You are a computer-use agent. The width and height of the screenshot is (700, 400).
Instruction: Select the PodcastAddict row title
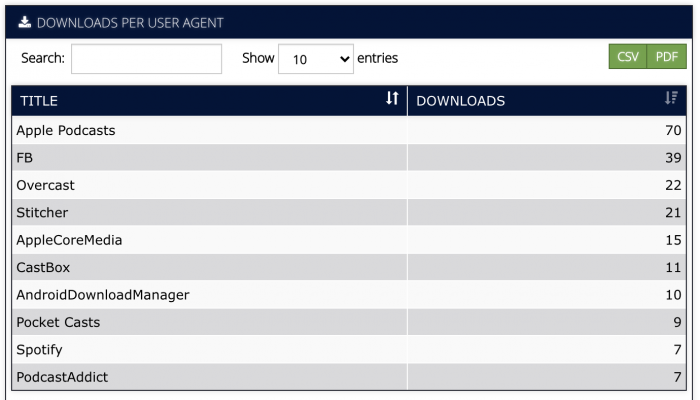[62, 377]
